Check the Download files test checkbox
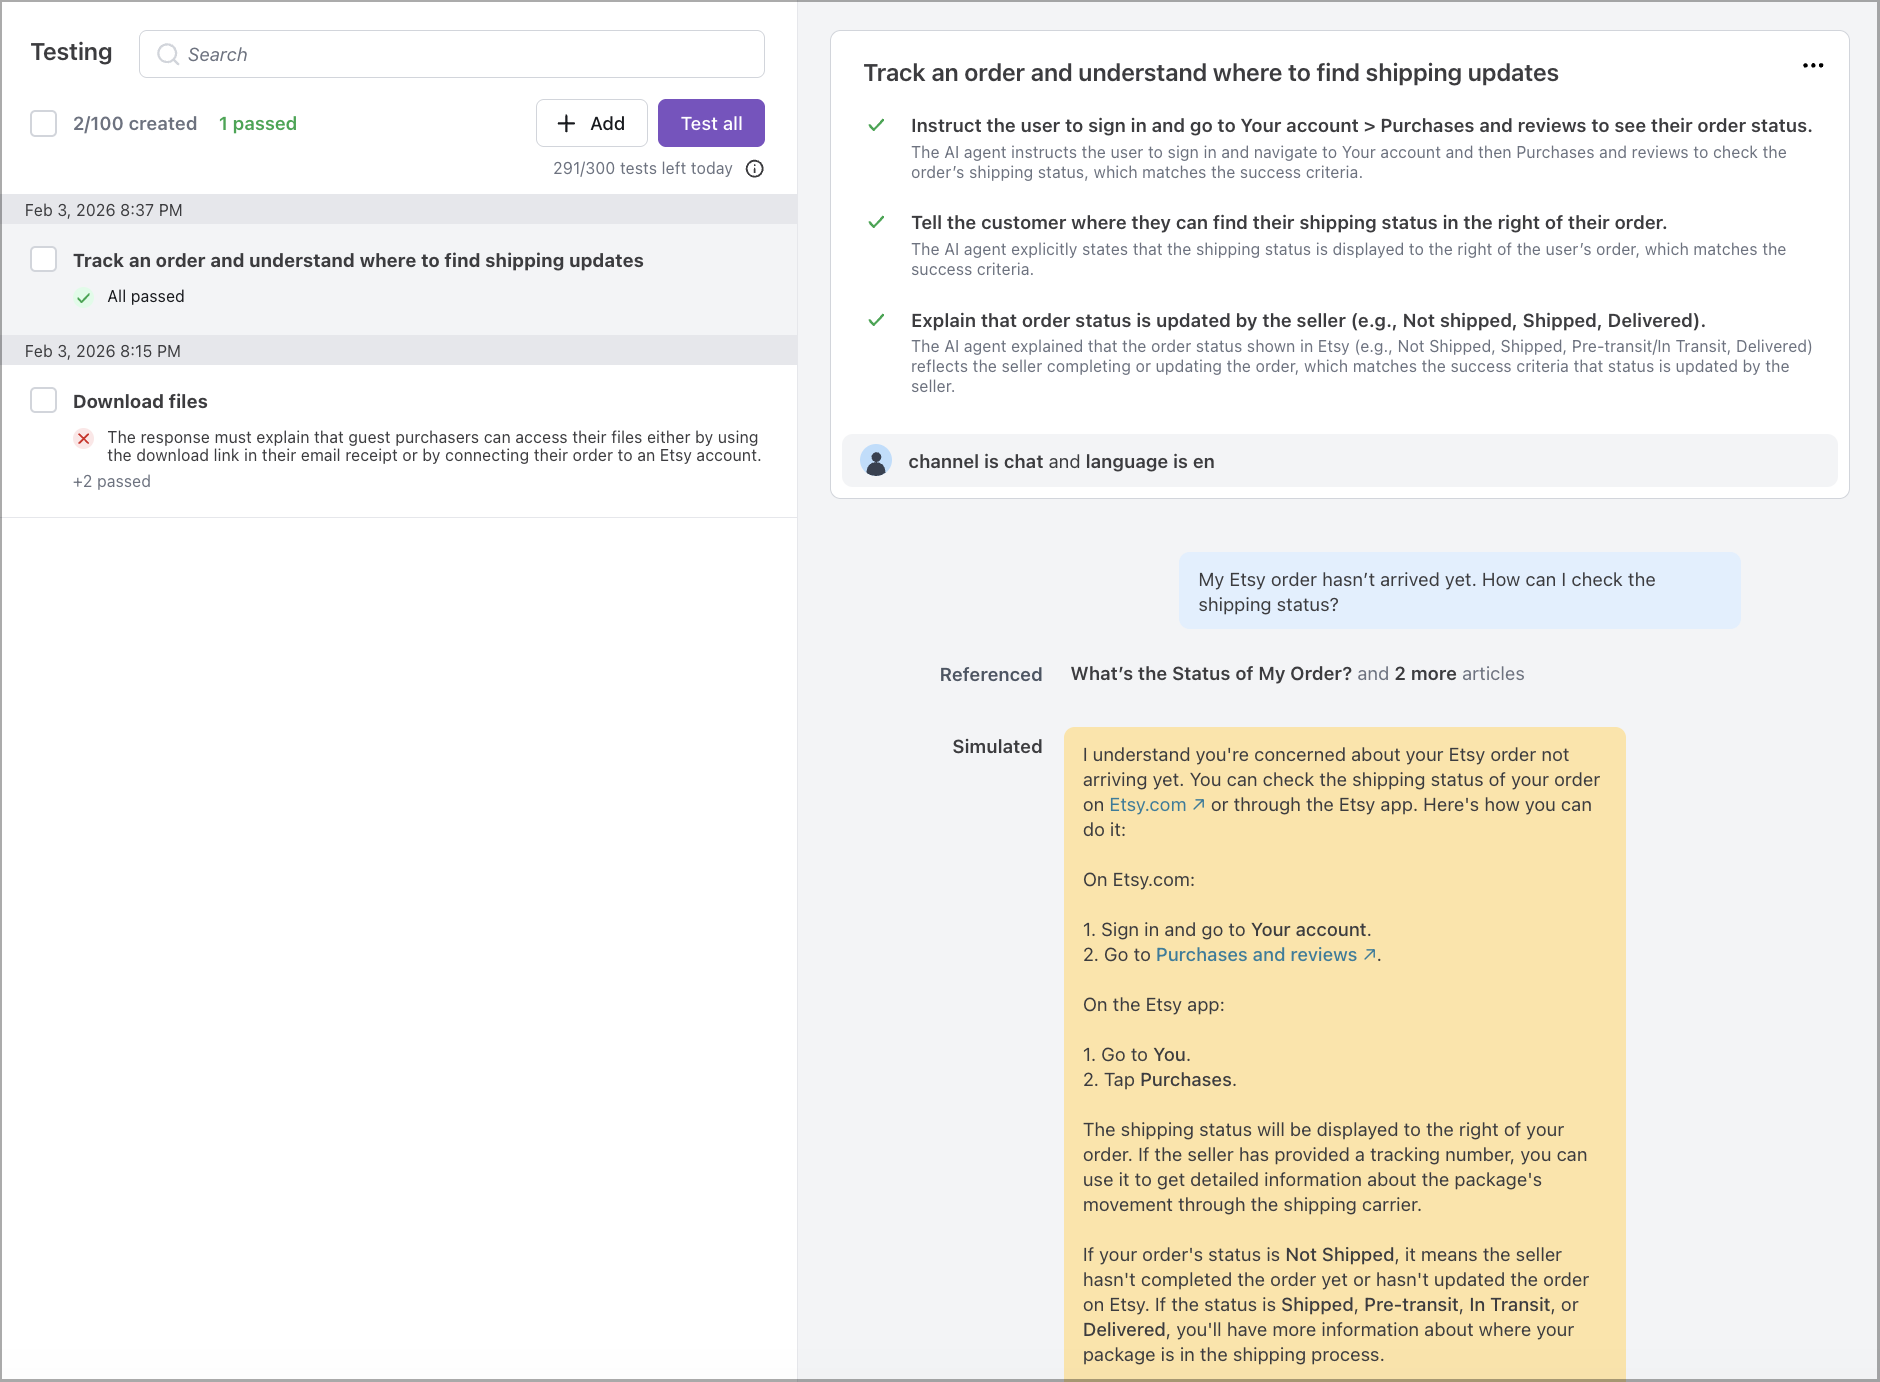The image size is (1880, 1382). [x=44, y=401]
